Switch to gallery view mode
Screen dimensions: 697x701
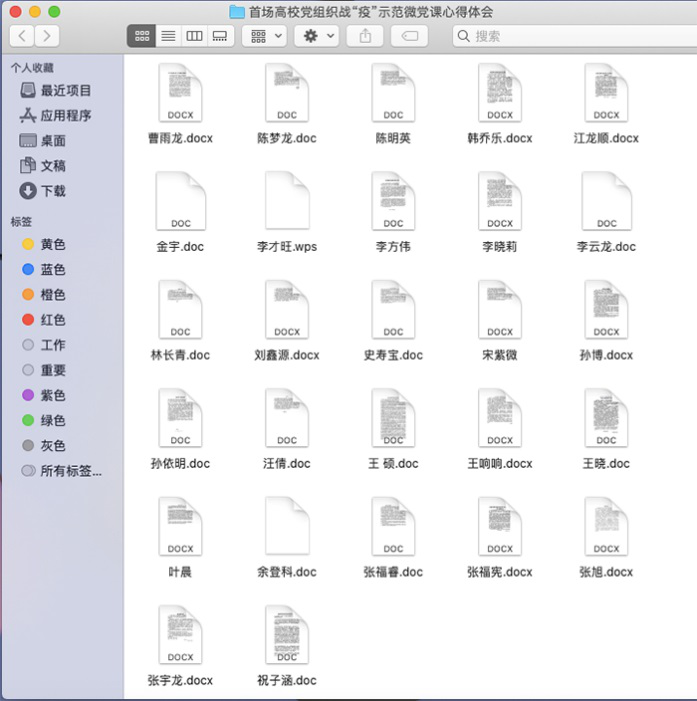coord(220,36)
